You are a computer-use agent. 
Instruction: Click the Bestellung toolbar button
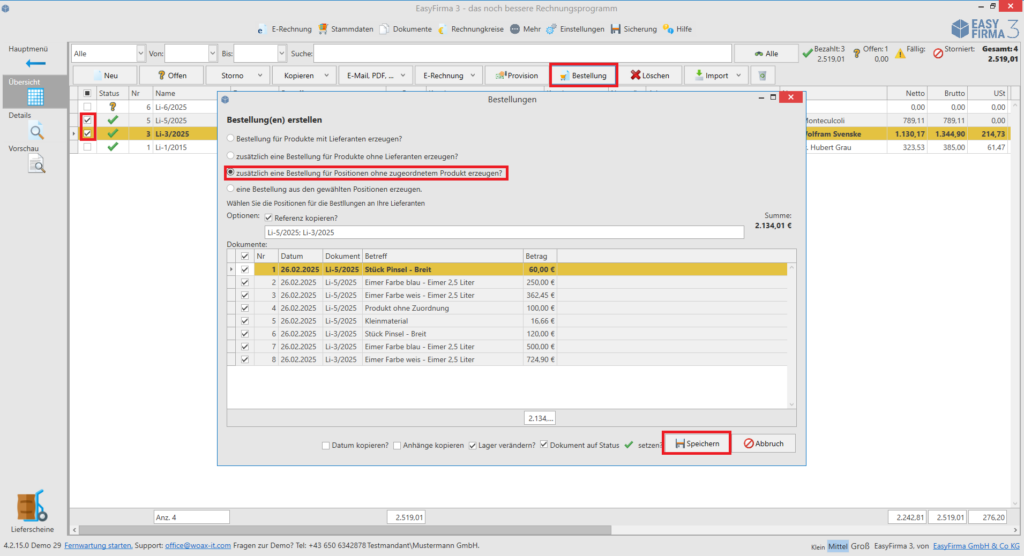(x=583, y=76)
